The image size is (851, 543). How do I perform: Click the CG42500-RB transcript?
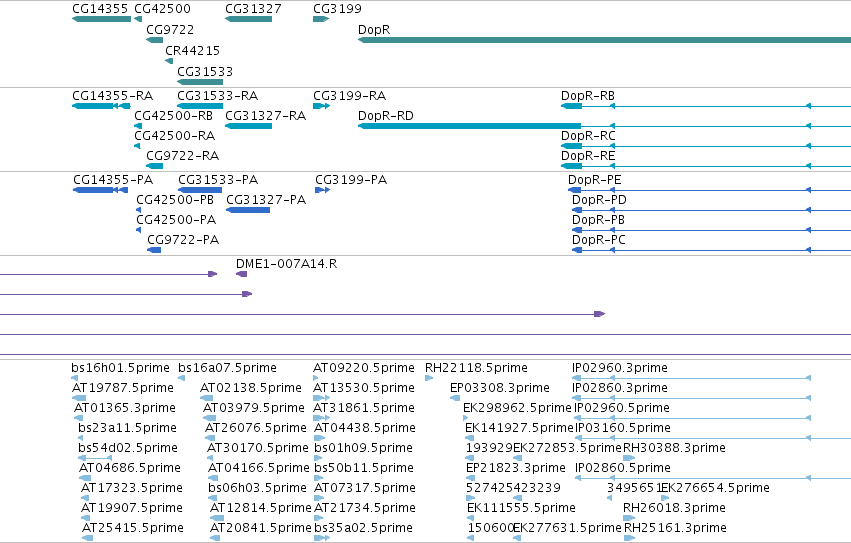pyautogui.click(x=138, y=126)
